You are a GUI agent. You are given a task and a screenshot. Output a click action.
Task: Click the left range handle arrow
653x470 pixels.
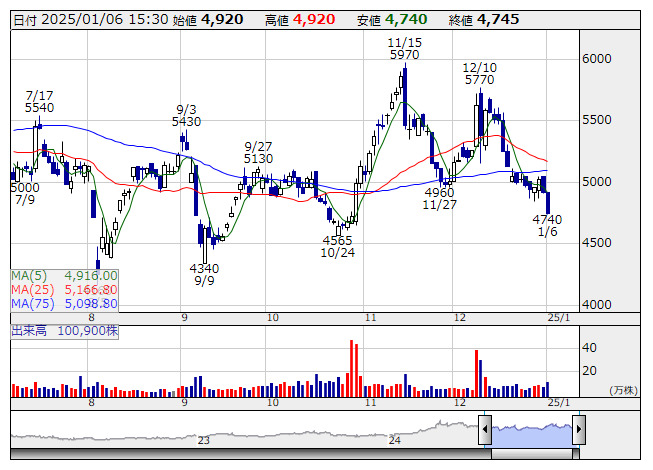(x=485, y=429)
